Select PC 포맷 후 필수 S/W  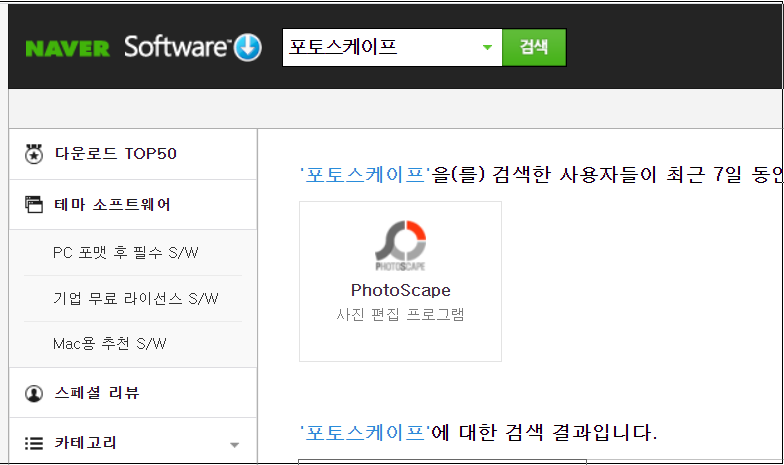coord(126,252)
